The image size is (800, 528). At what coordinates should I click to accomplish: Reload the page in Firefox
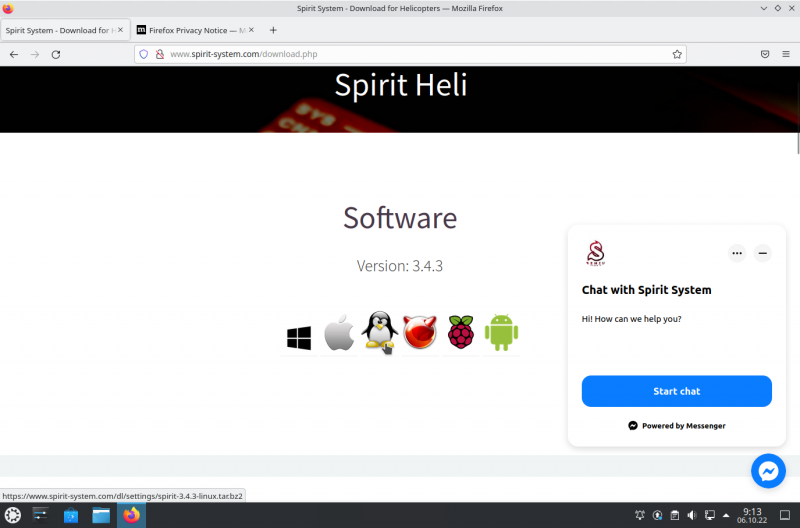pyautogui.click(x=56, y=54)
